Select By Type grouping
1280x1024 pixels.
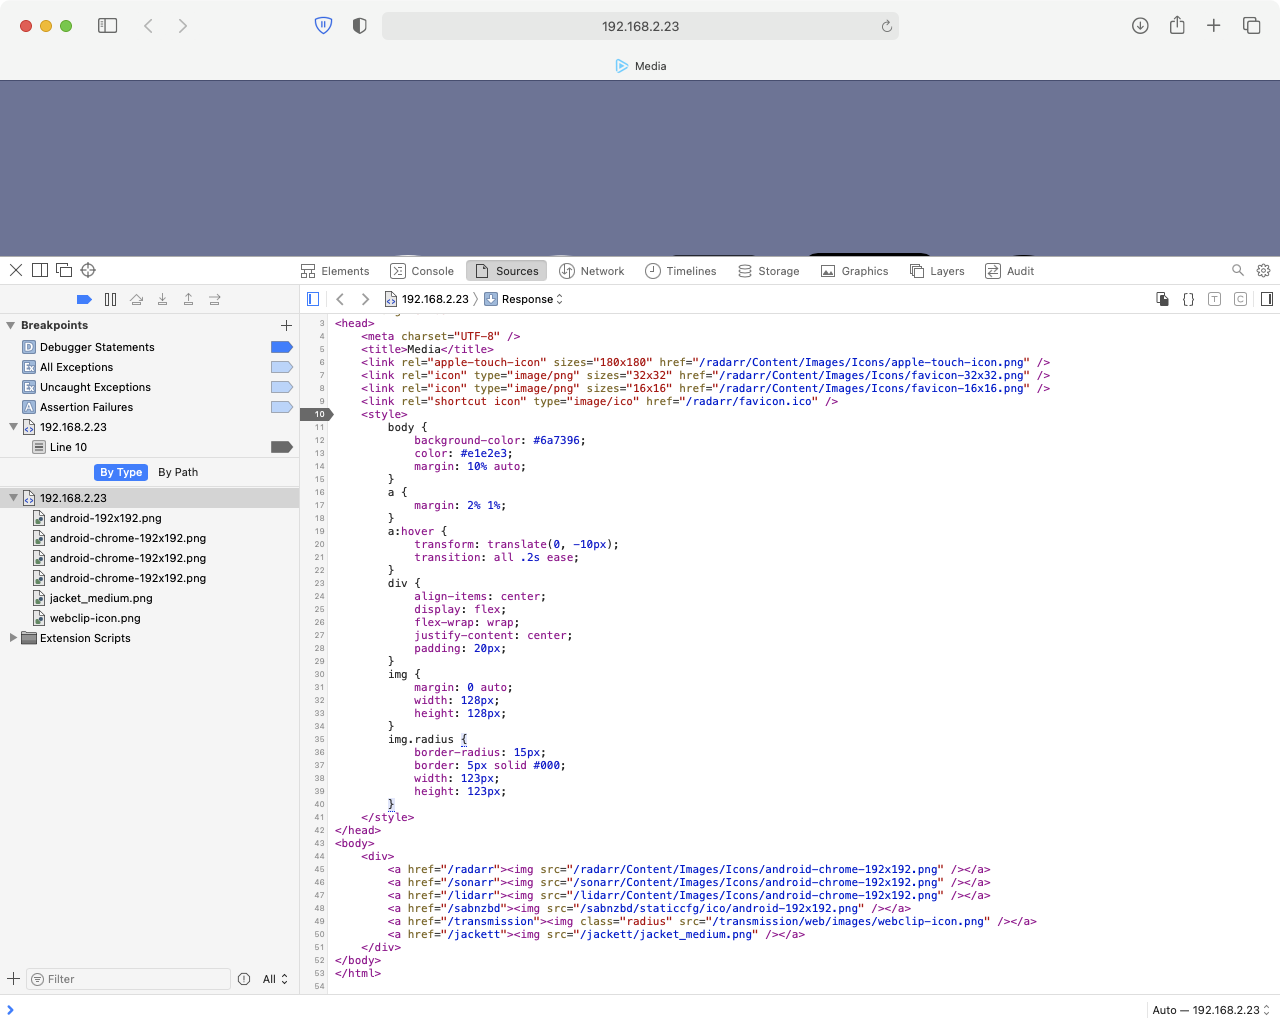pos(121,472)
